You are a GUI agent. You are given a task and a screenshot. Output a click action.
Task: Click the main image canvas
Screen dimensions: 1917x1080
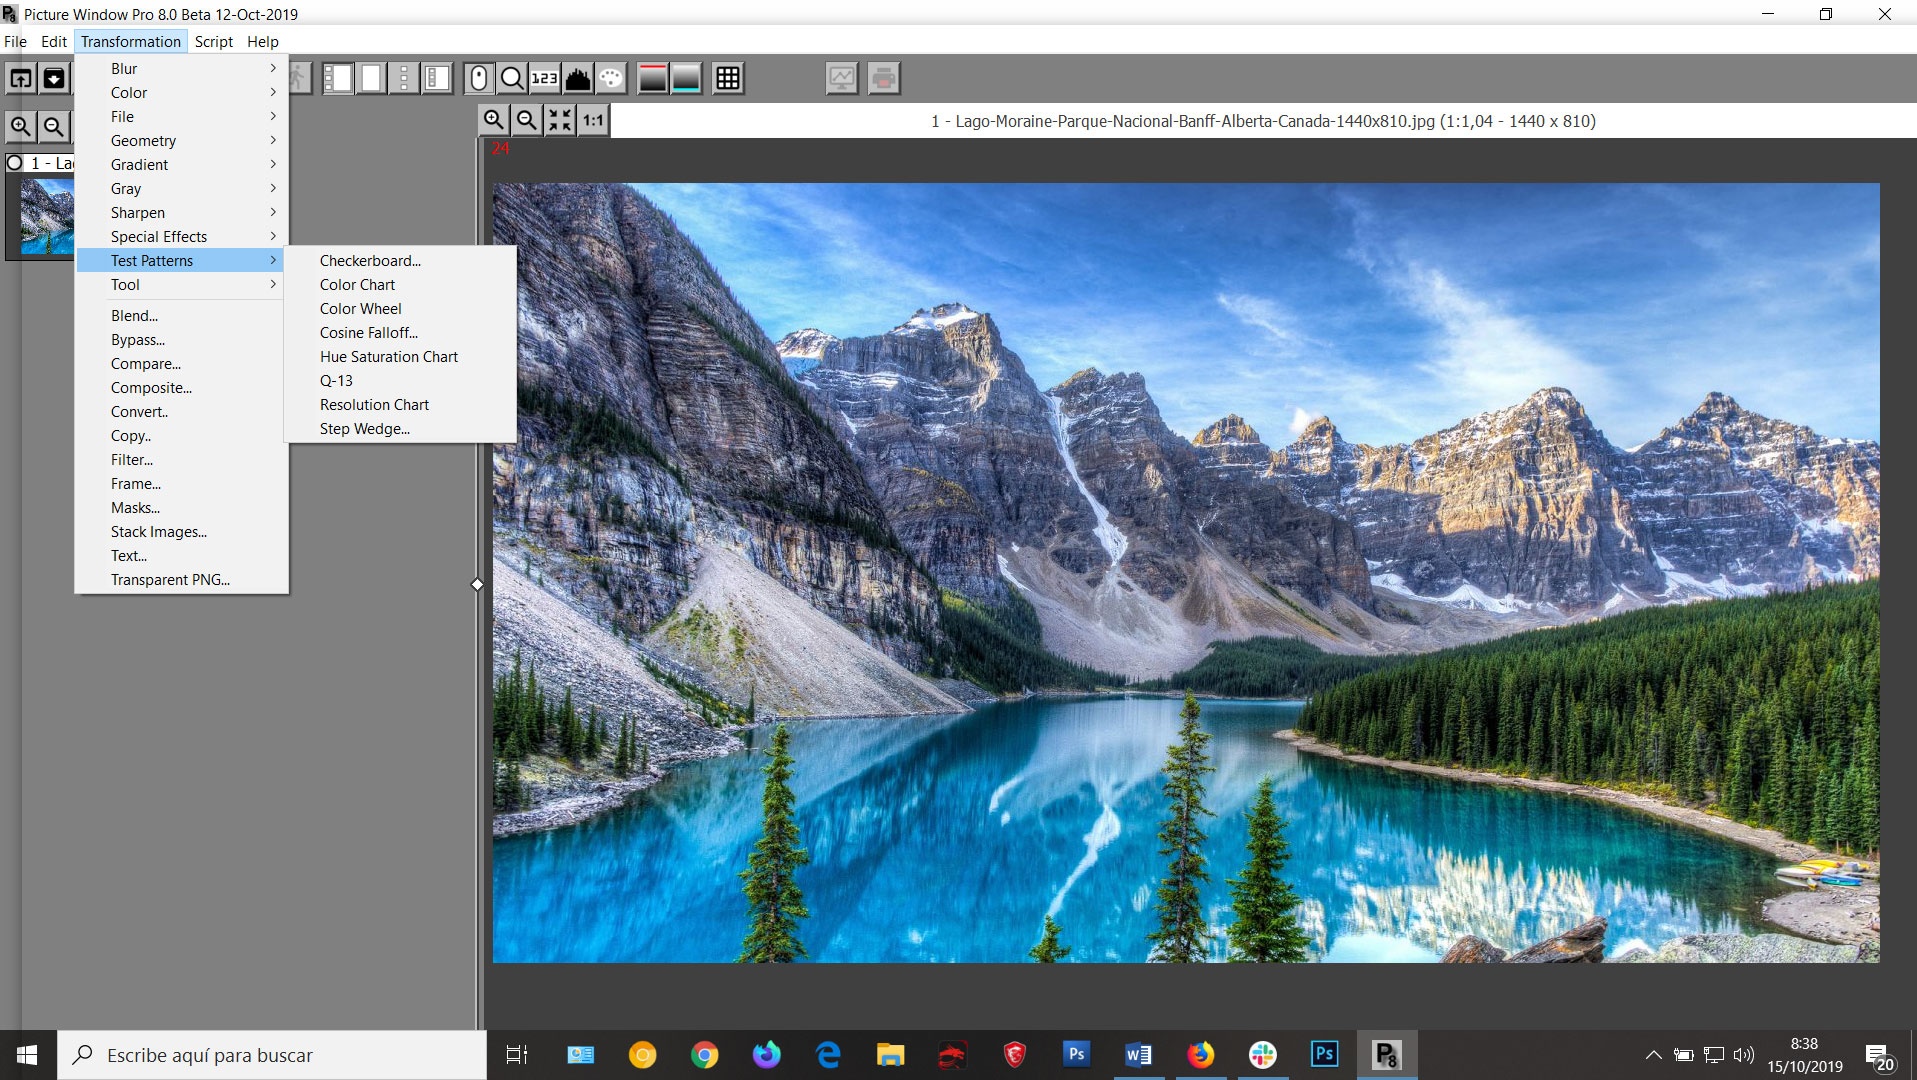1186,572
